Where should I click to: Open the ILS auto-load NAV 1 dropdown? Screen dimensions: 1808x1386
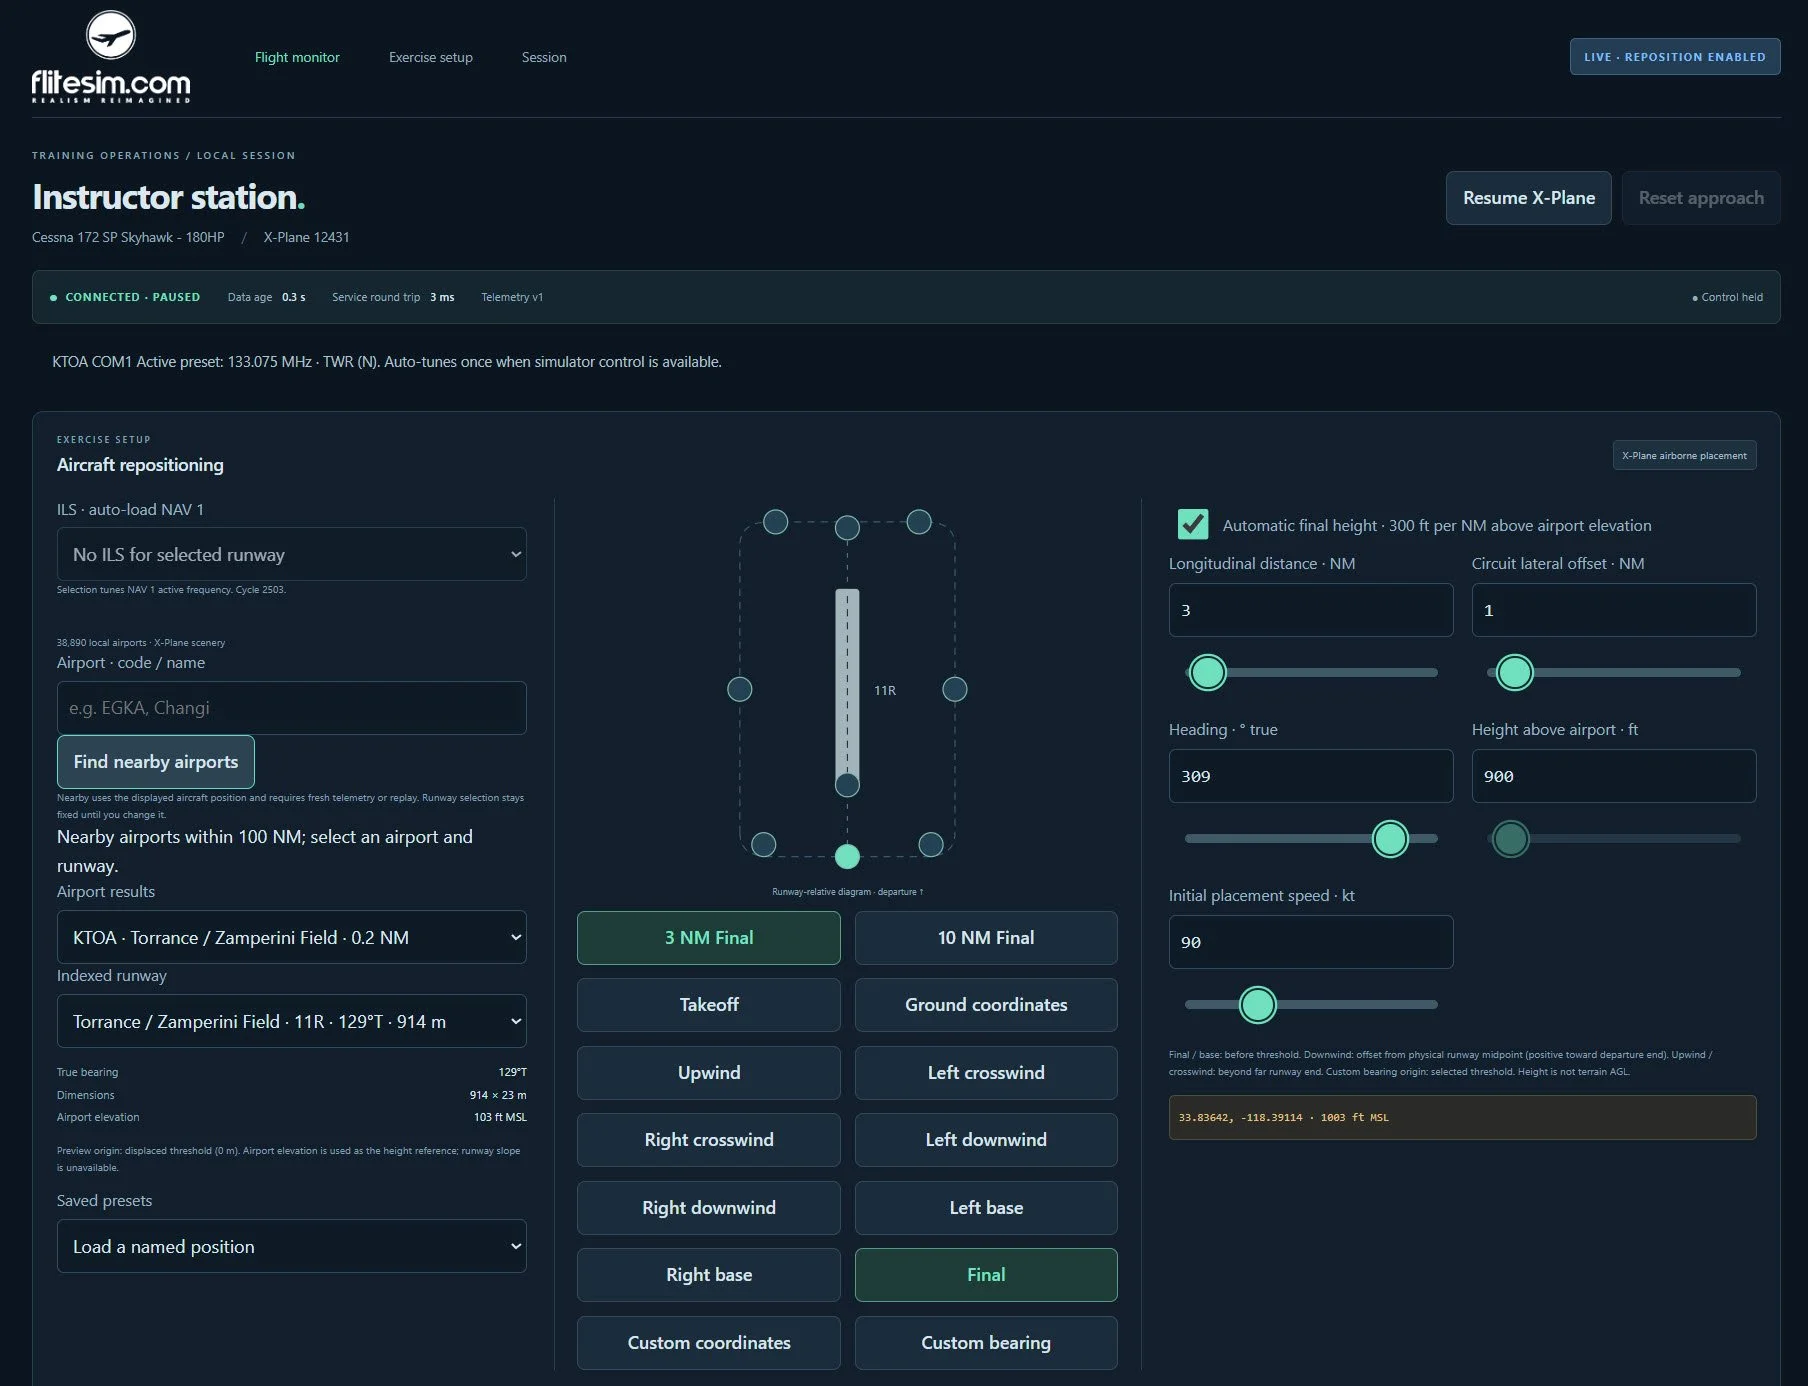tap(292, 554)
